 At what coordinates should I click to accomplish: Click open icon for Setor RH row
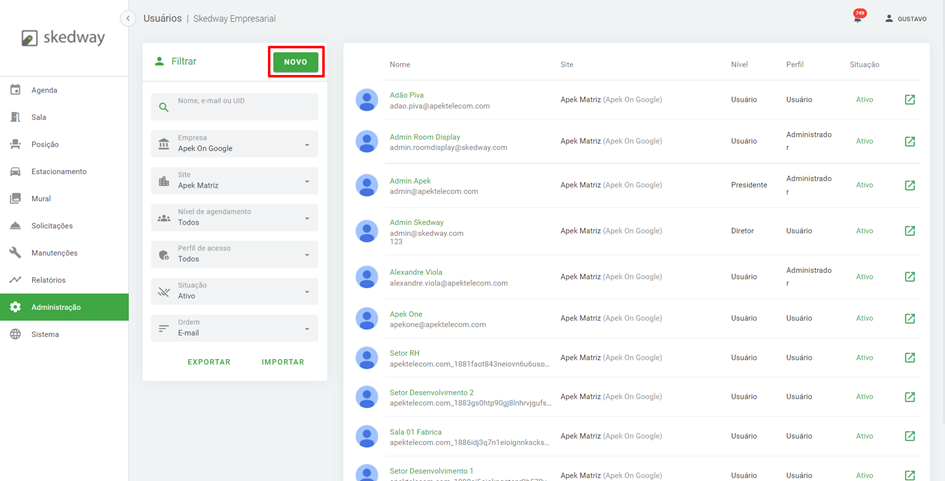coord(909,358)
